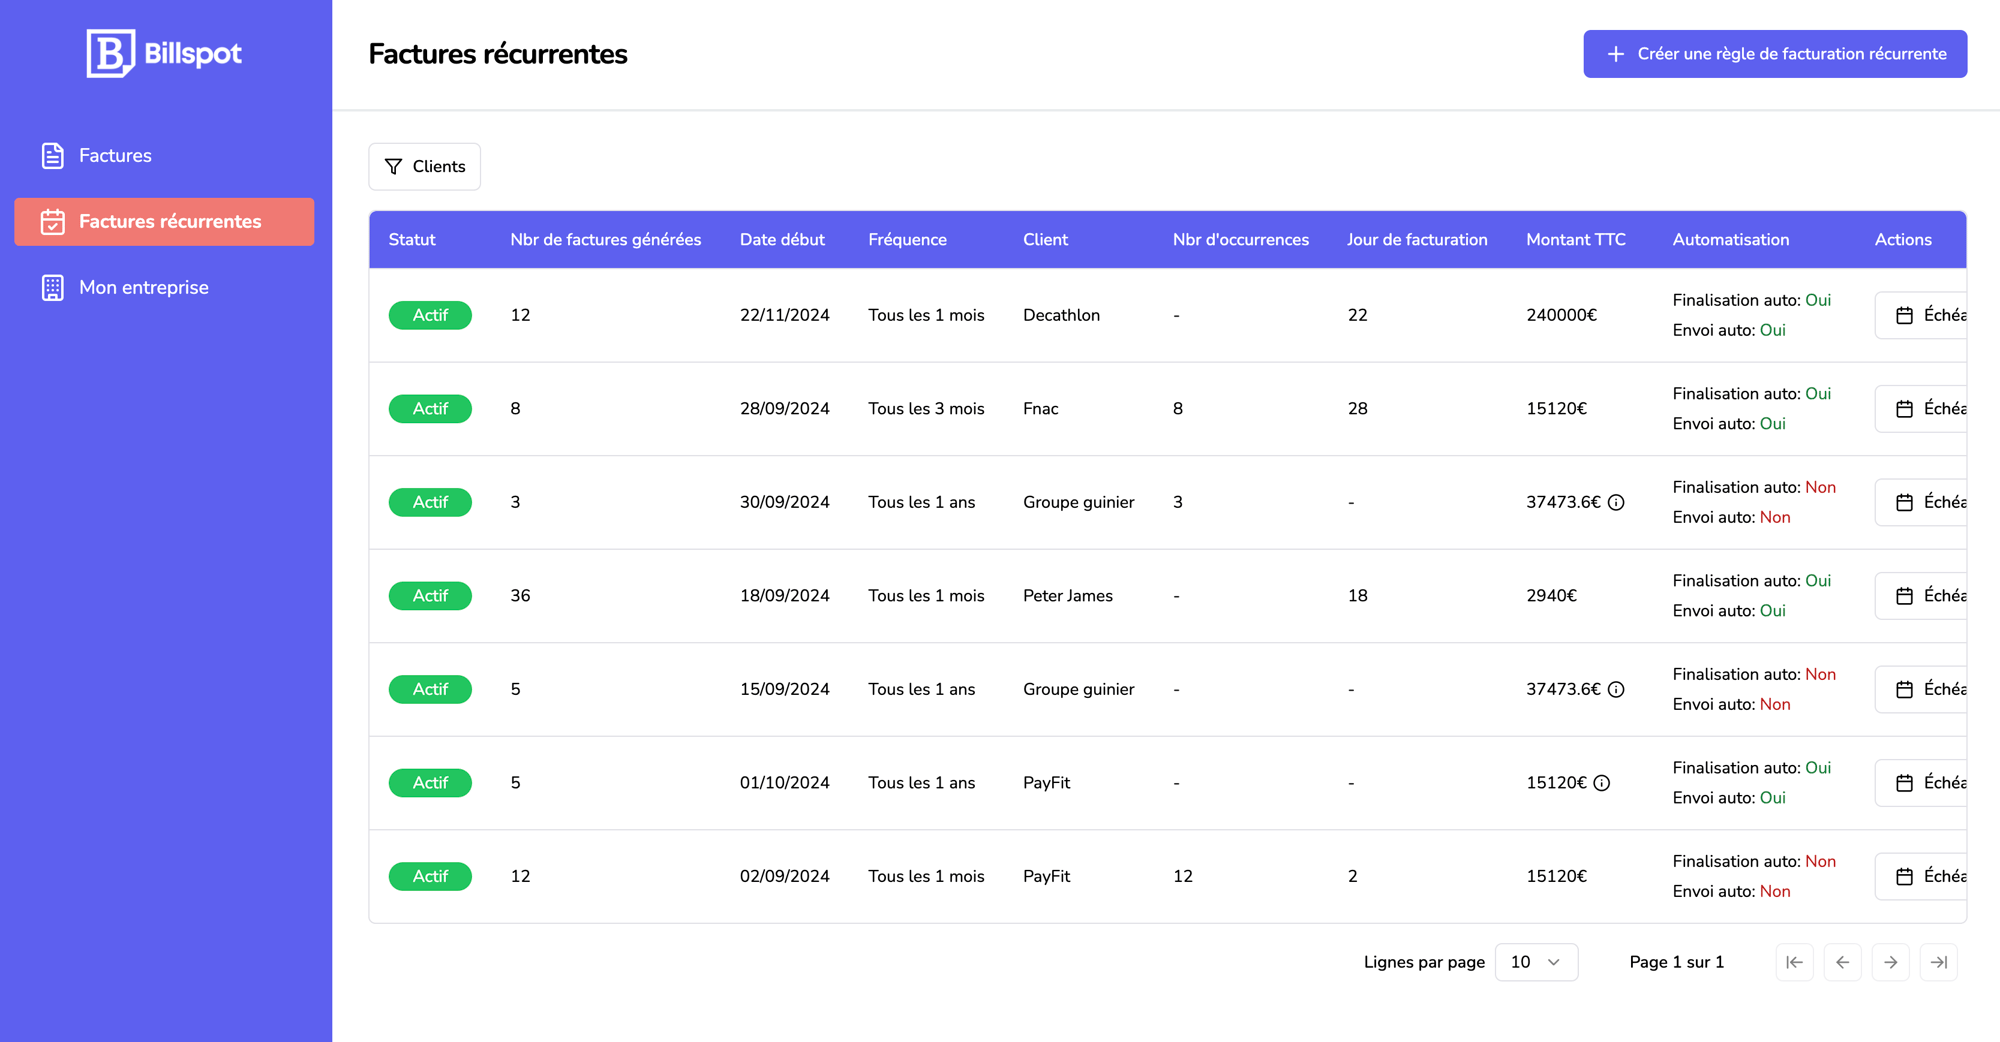Viewport: 2000px width, 1042px height.
Task: Show info for 37473.6€ on 30/09/2024 row
Action: point(1616,502)
